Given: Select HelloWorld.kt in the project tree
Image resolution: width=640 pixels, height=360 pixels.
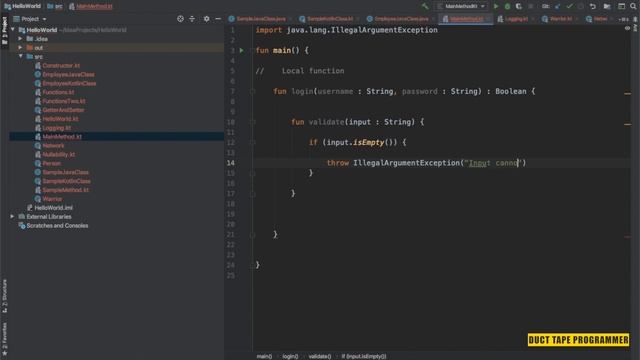Looking at the screenshot, I should (60, 119).
